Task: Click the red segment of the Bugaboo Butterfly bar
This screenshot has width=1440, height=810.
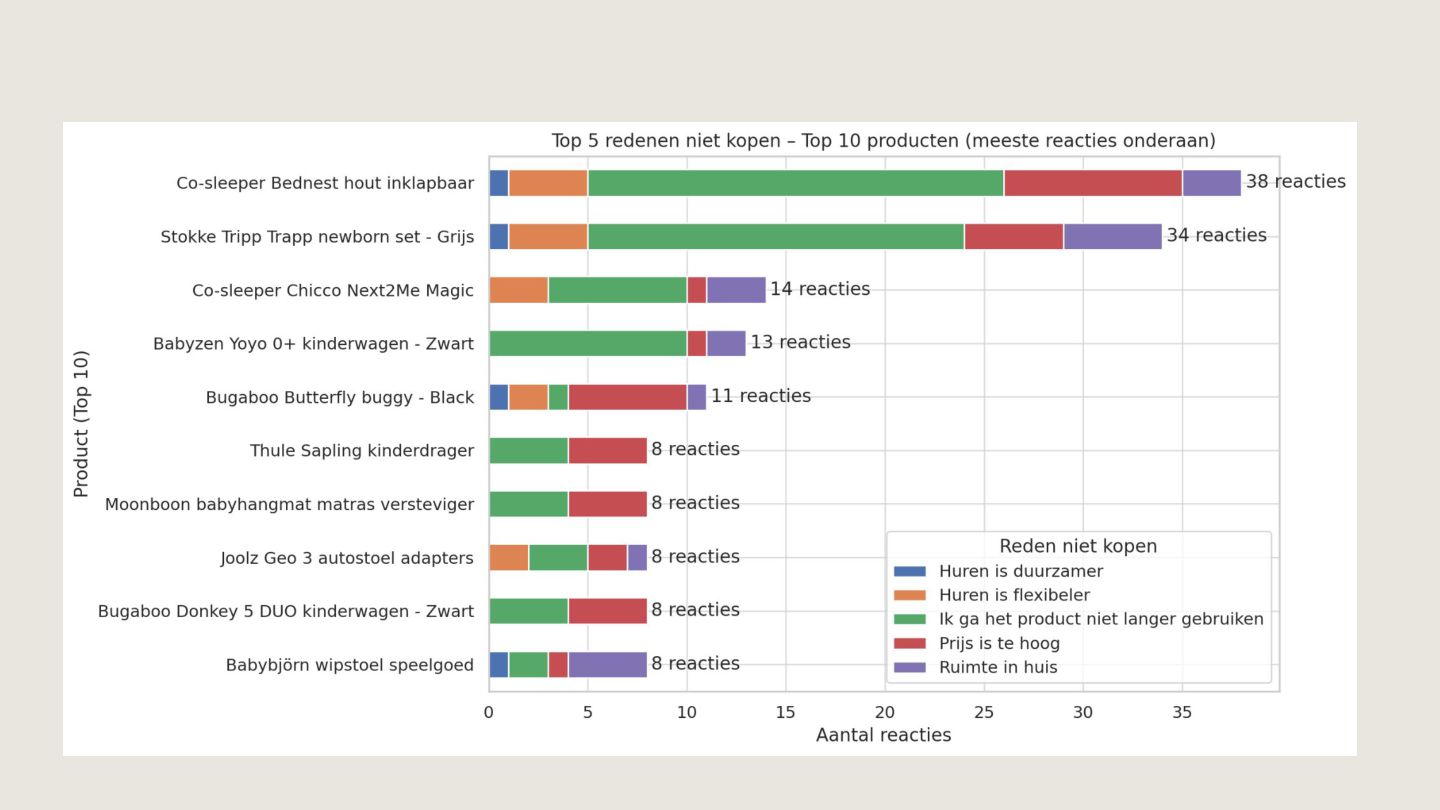Action: click(627, 397)
